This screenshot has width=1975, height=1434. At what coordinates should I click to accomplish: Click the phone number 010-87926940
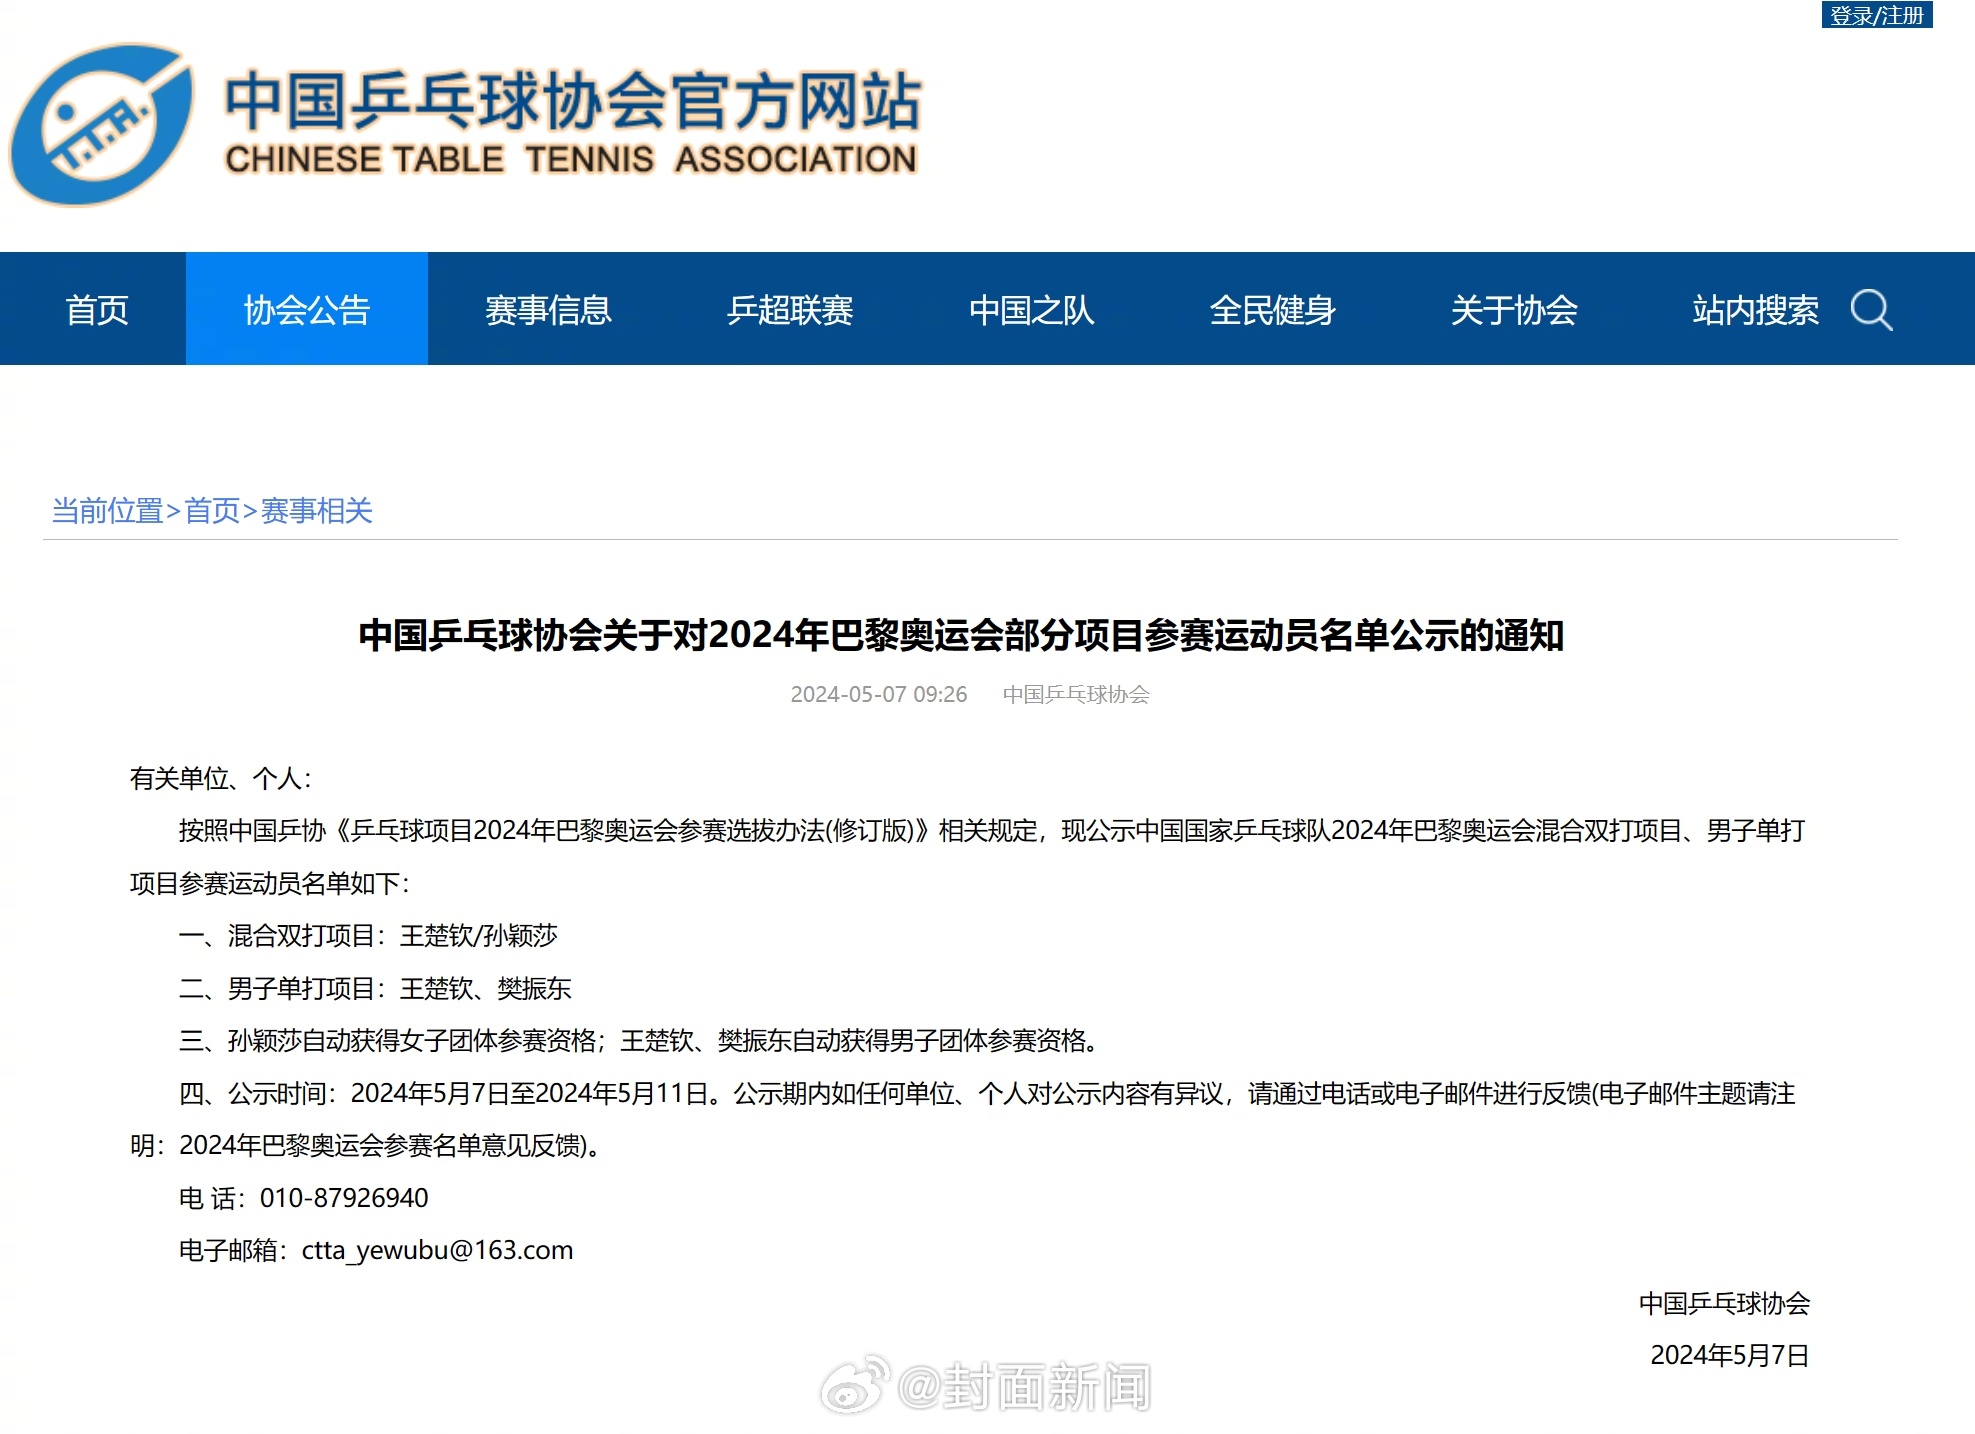click(343, 1197)
